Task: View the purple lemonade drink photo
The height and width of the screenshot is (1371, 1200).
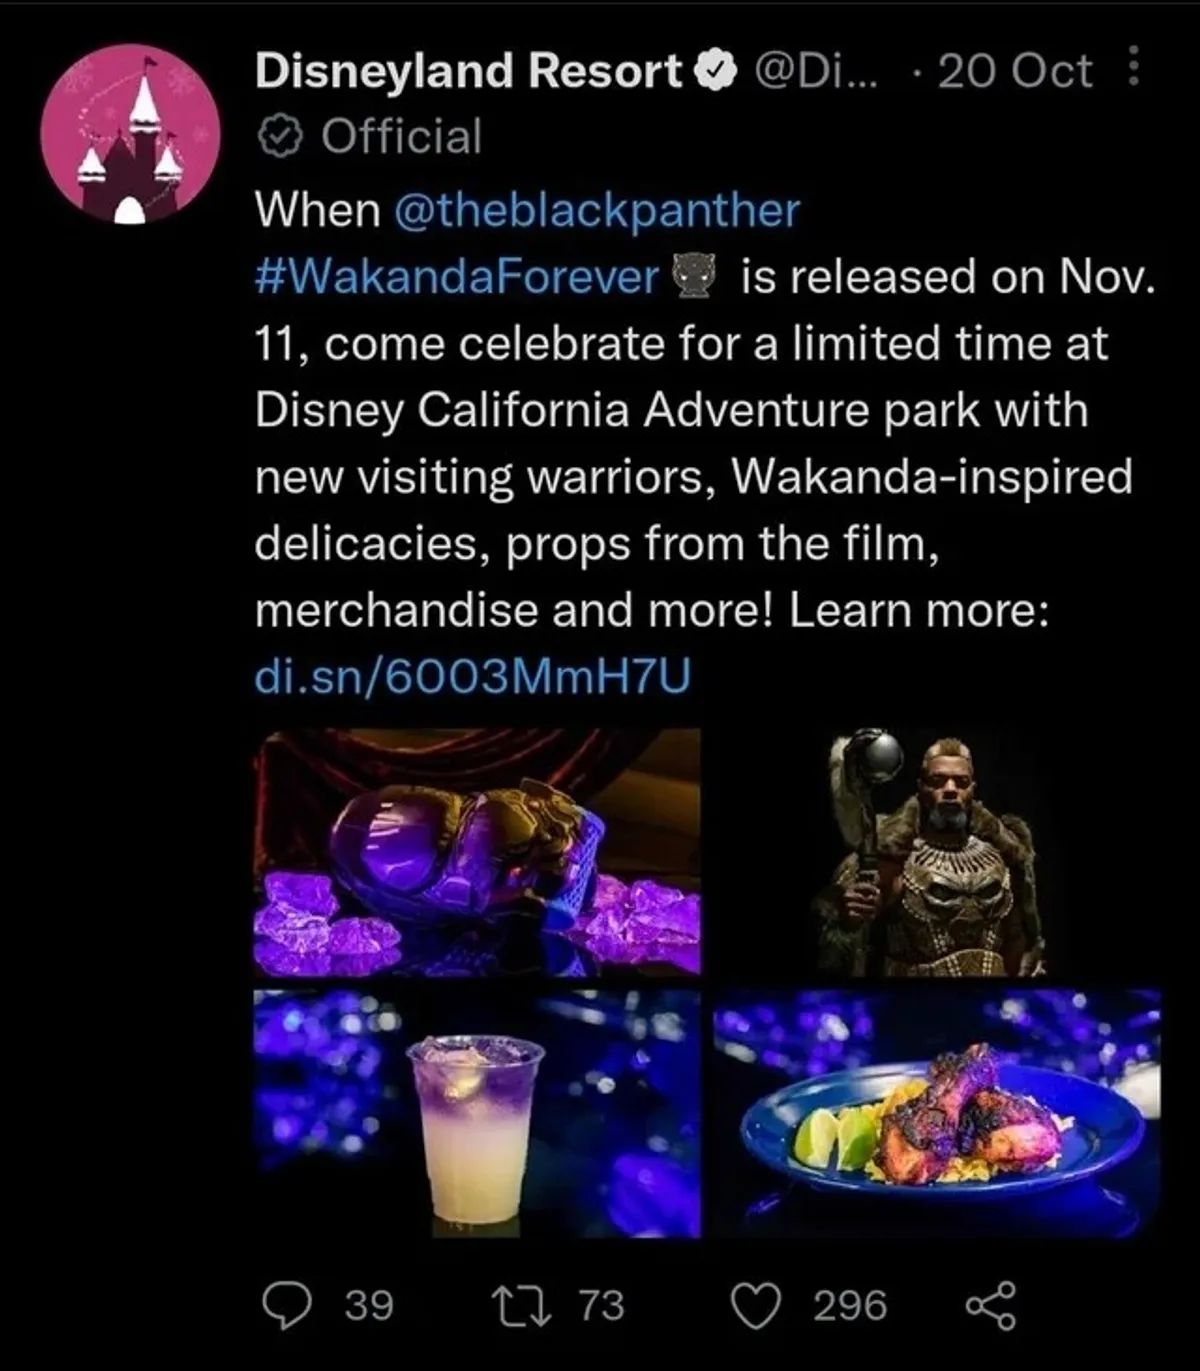Action: [477, 1113]
